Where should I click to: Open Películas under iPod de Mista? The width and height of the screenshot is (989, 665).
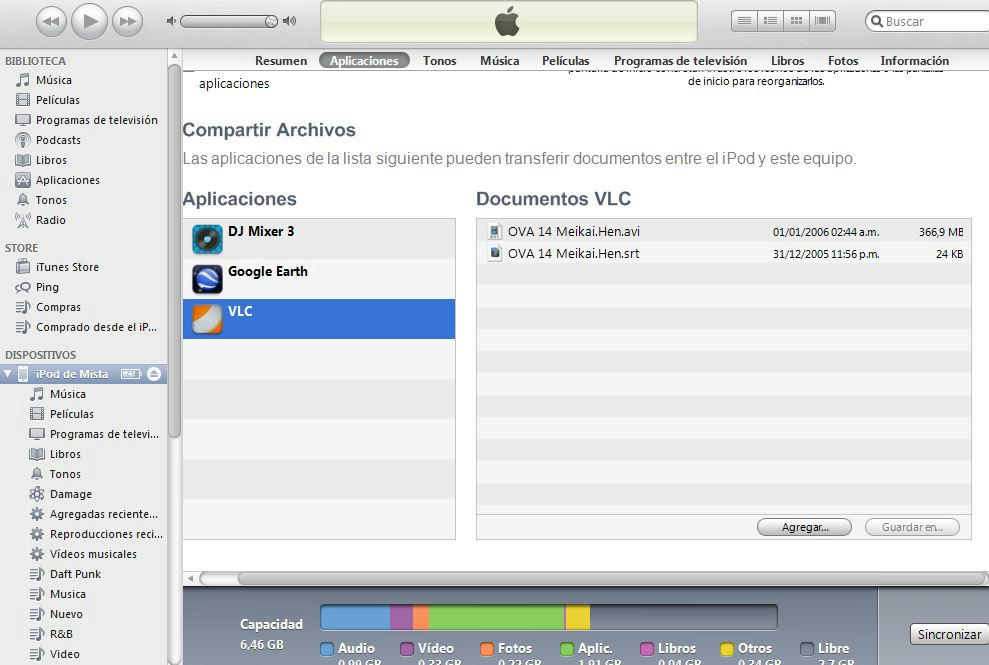tap(72, 414)
